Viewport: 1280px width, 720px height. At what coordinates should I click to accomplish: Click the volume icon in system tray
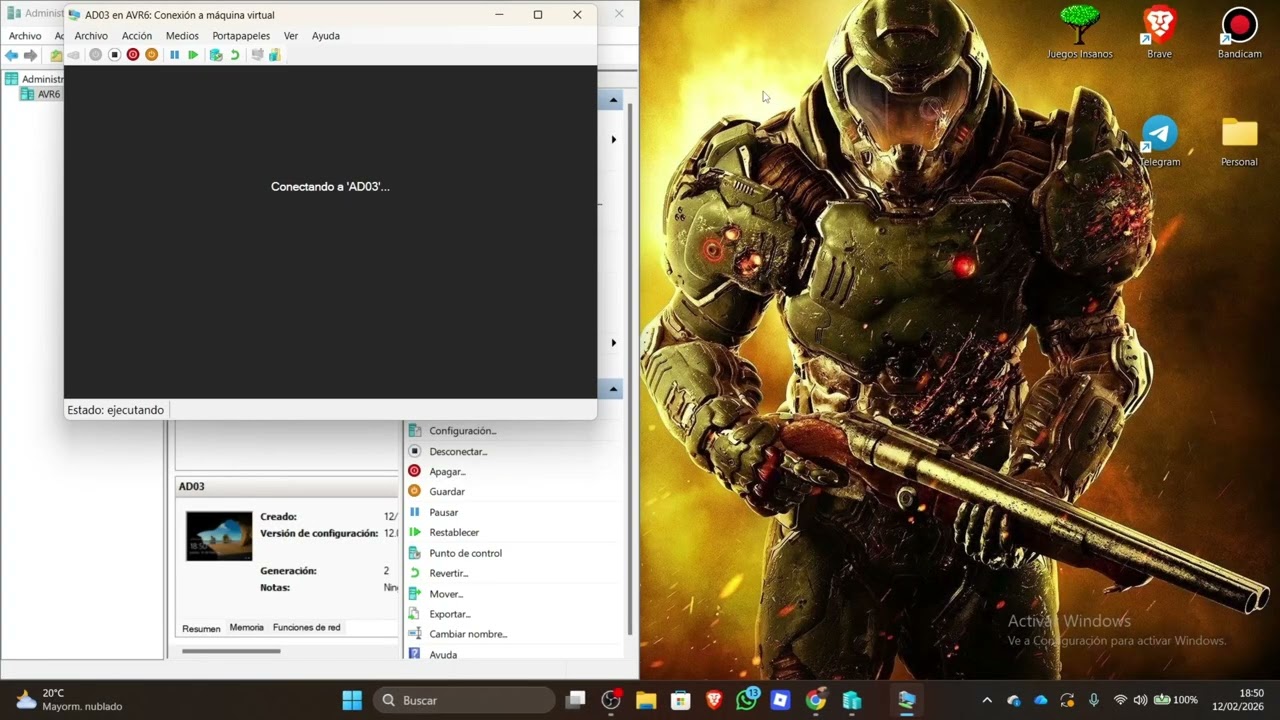1141,700
